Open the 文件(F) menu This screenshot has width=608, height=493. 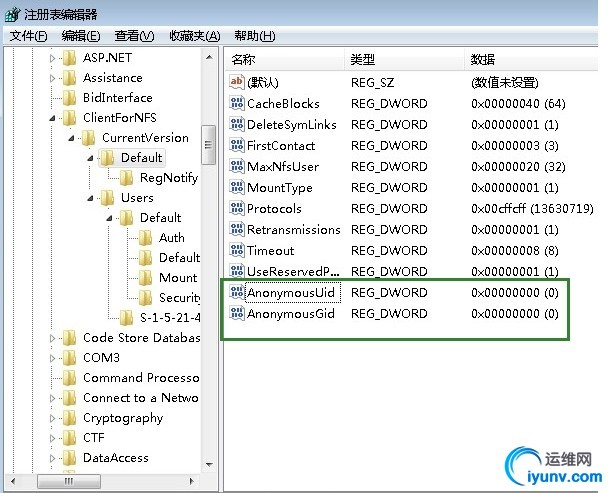[x=28, y=36]
